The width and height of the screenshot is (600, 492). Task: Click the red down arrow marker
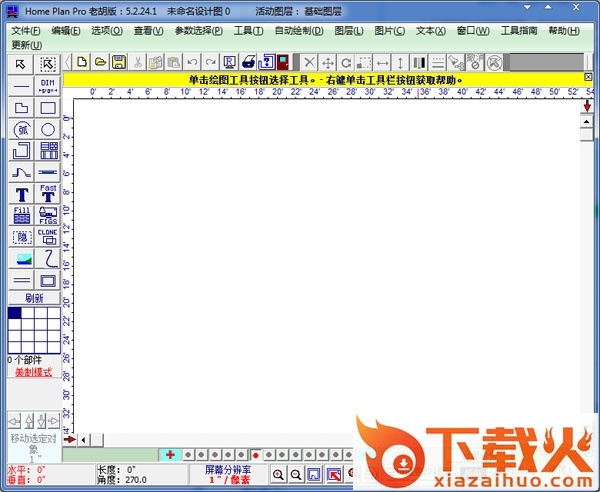coord(587,106)
